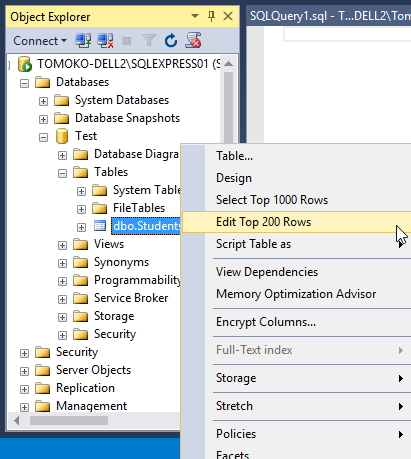This screenshot has width=411, height=459.
Task: Choose Memory Optimization Advisor
Action: pyautogui.click(x=297, y=294)
